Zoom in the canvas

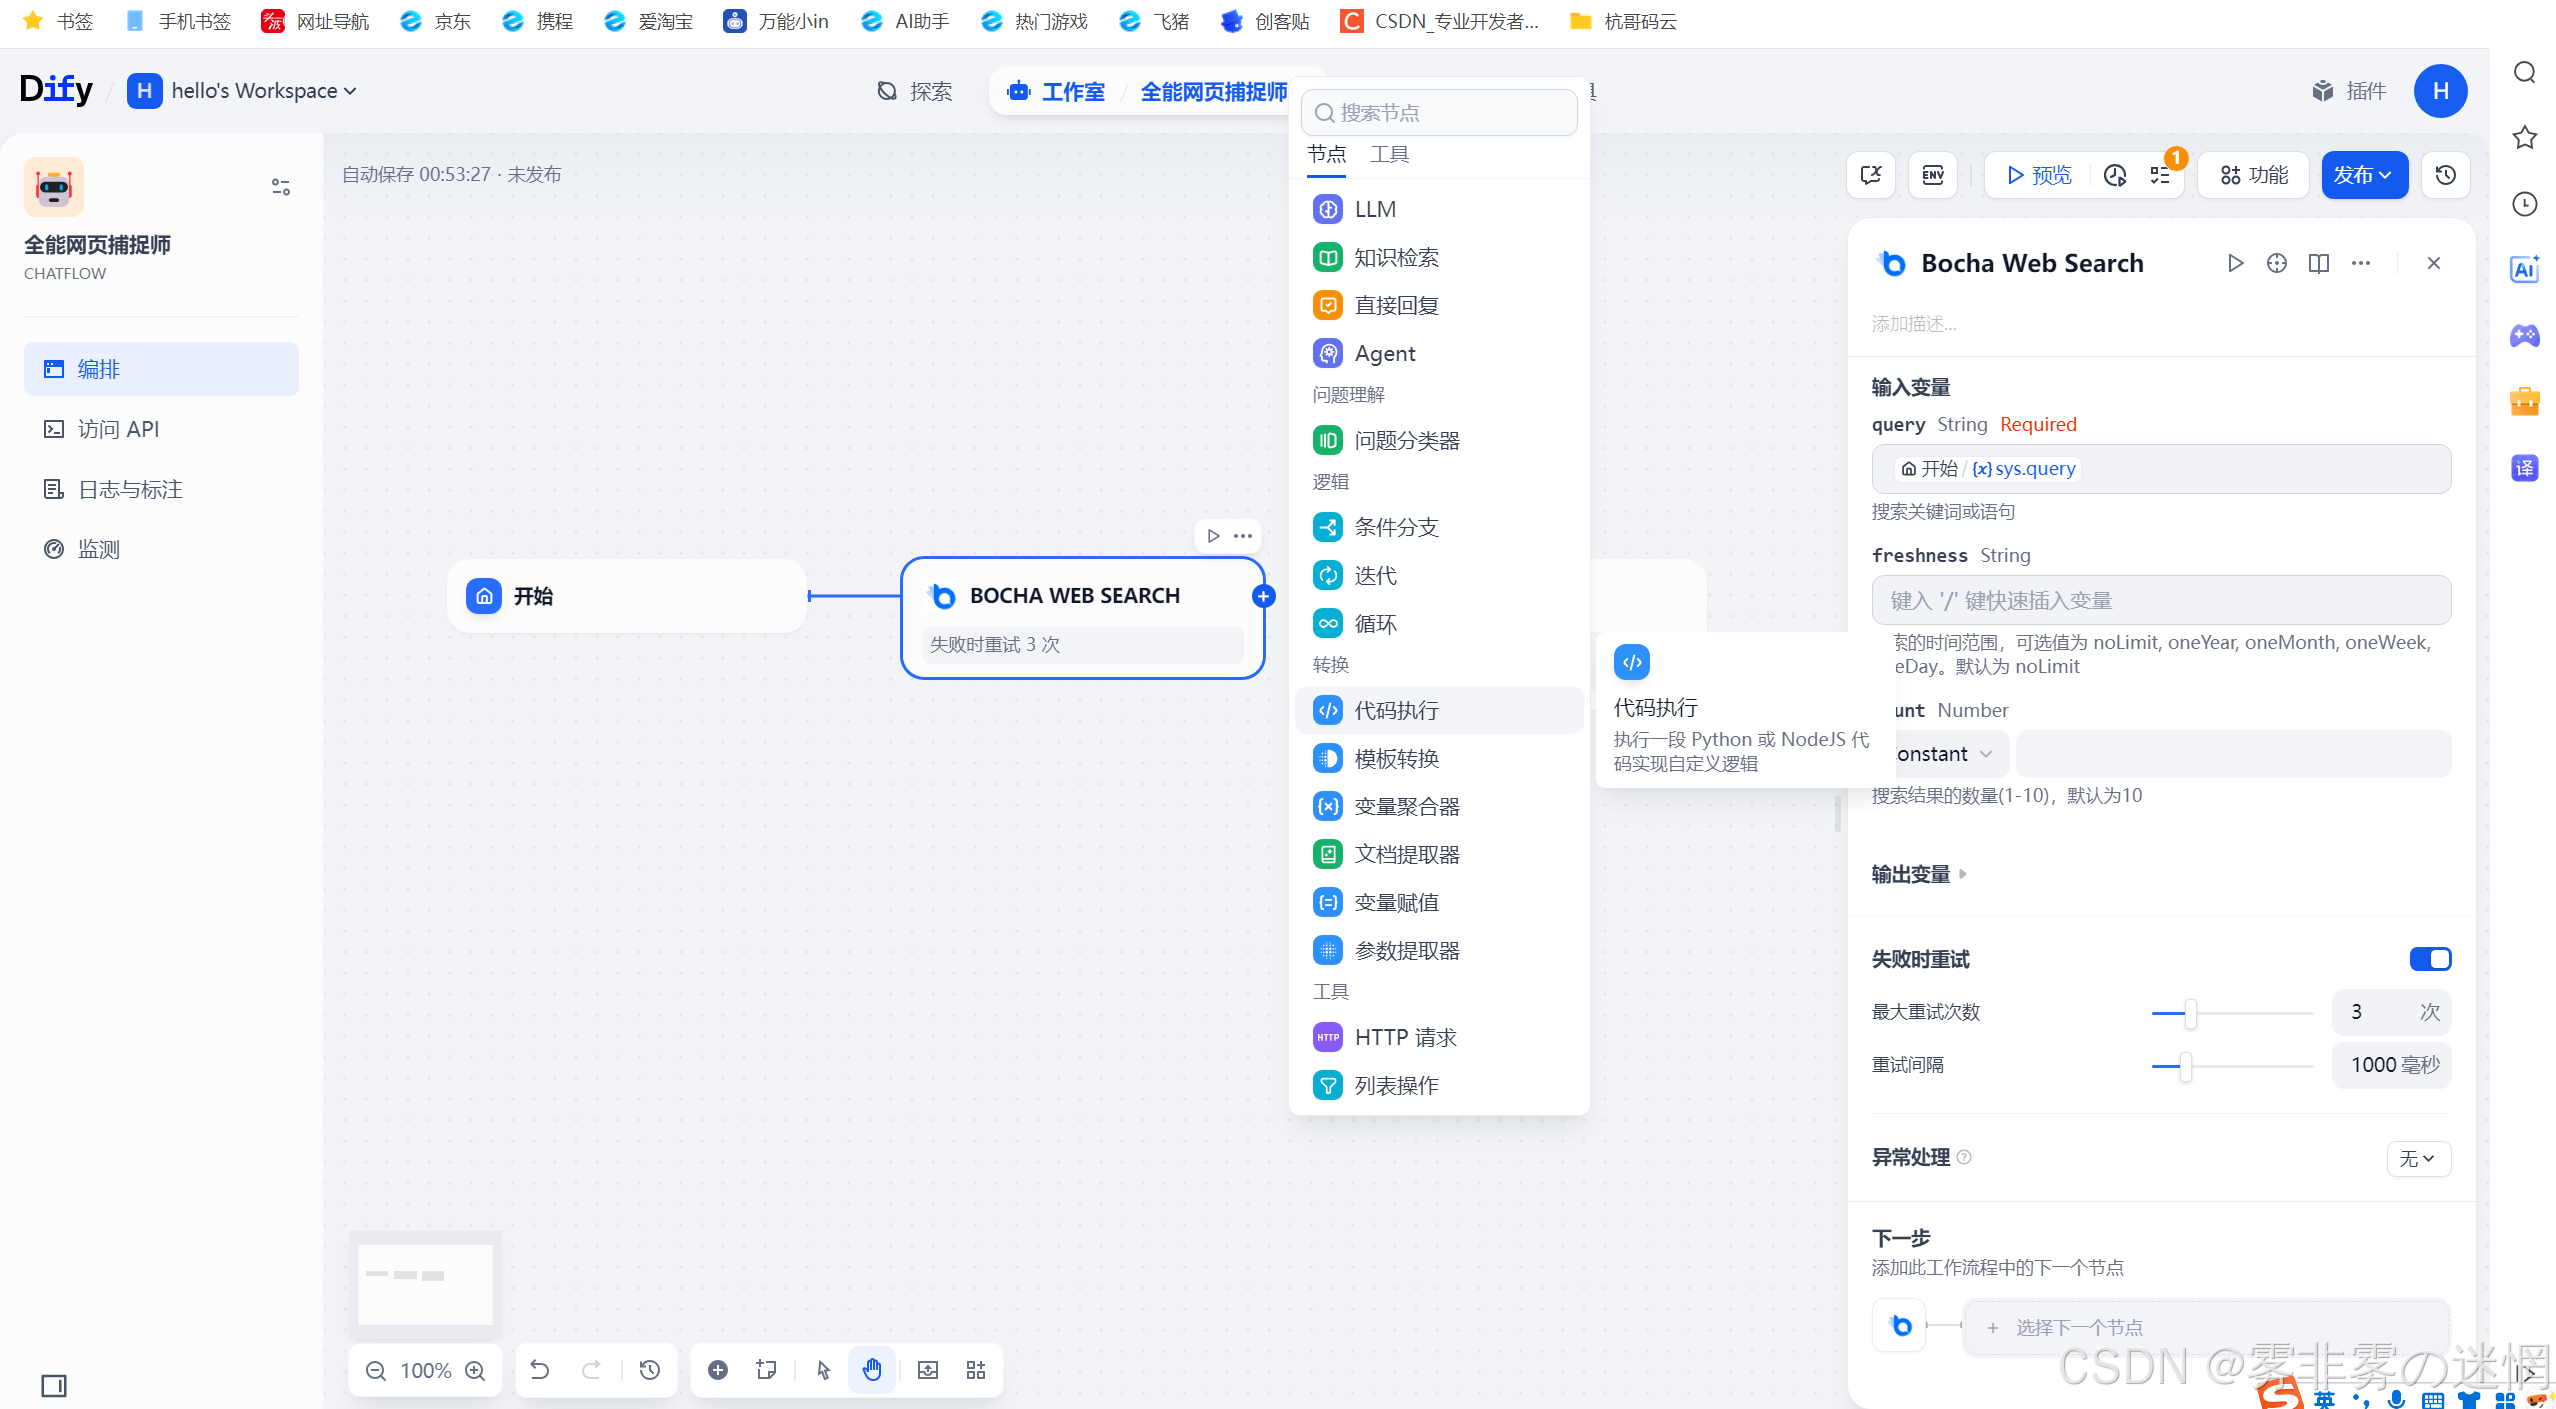pyautogui.click(x=476, y=1370)
